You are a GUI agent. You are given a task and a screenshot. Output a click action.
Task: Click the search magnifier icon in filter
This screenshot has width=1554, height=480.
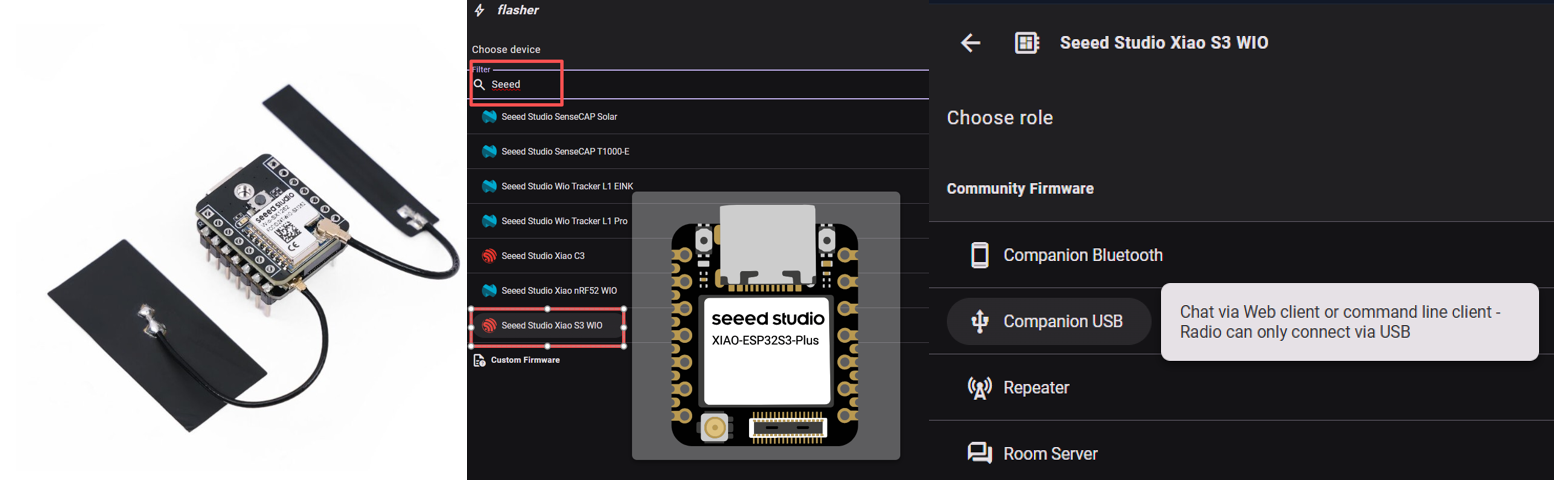tap(479, 85)
